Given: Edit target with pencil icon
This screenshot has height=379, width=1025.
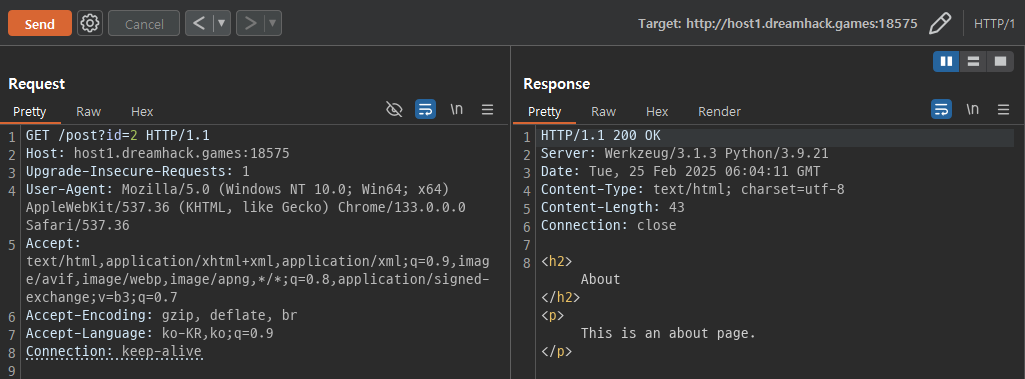Looking at the screenshot, I should (x=939, y=24).
